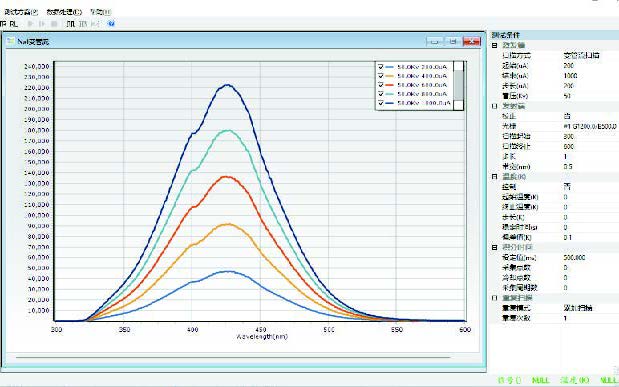The height and width of the screenshot is (387, 619).
Task: Restore the NaI chart child window
Action: click(453, 41)
